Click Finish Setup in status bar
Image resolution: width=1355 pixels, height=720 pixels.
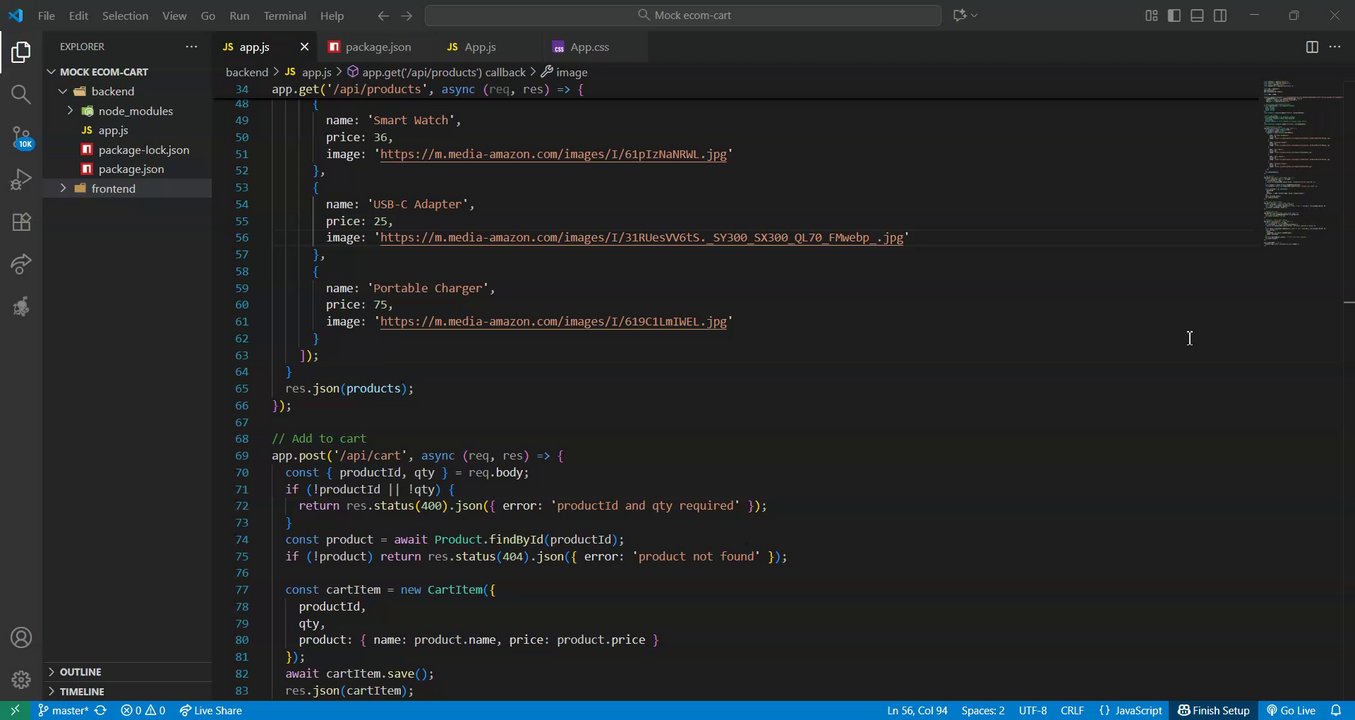(1213, 711)
